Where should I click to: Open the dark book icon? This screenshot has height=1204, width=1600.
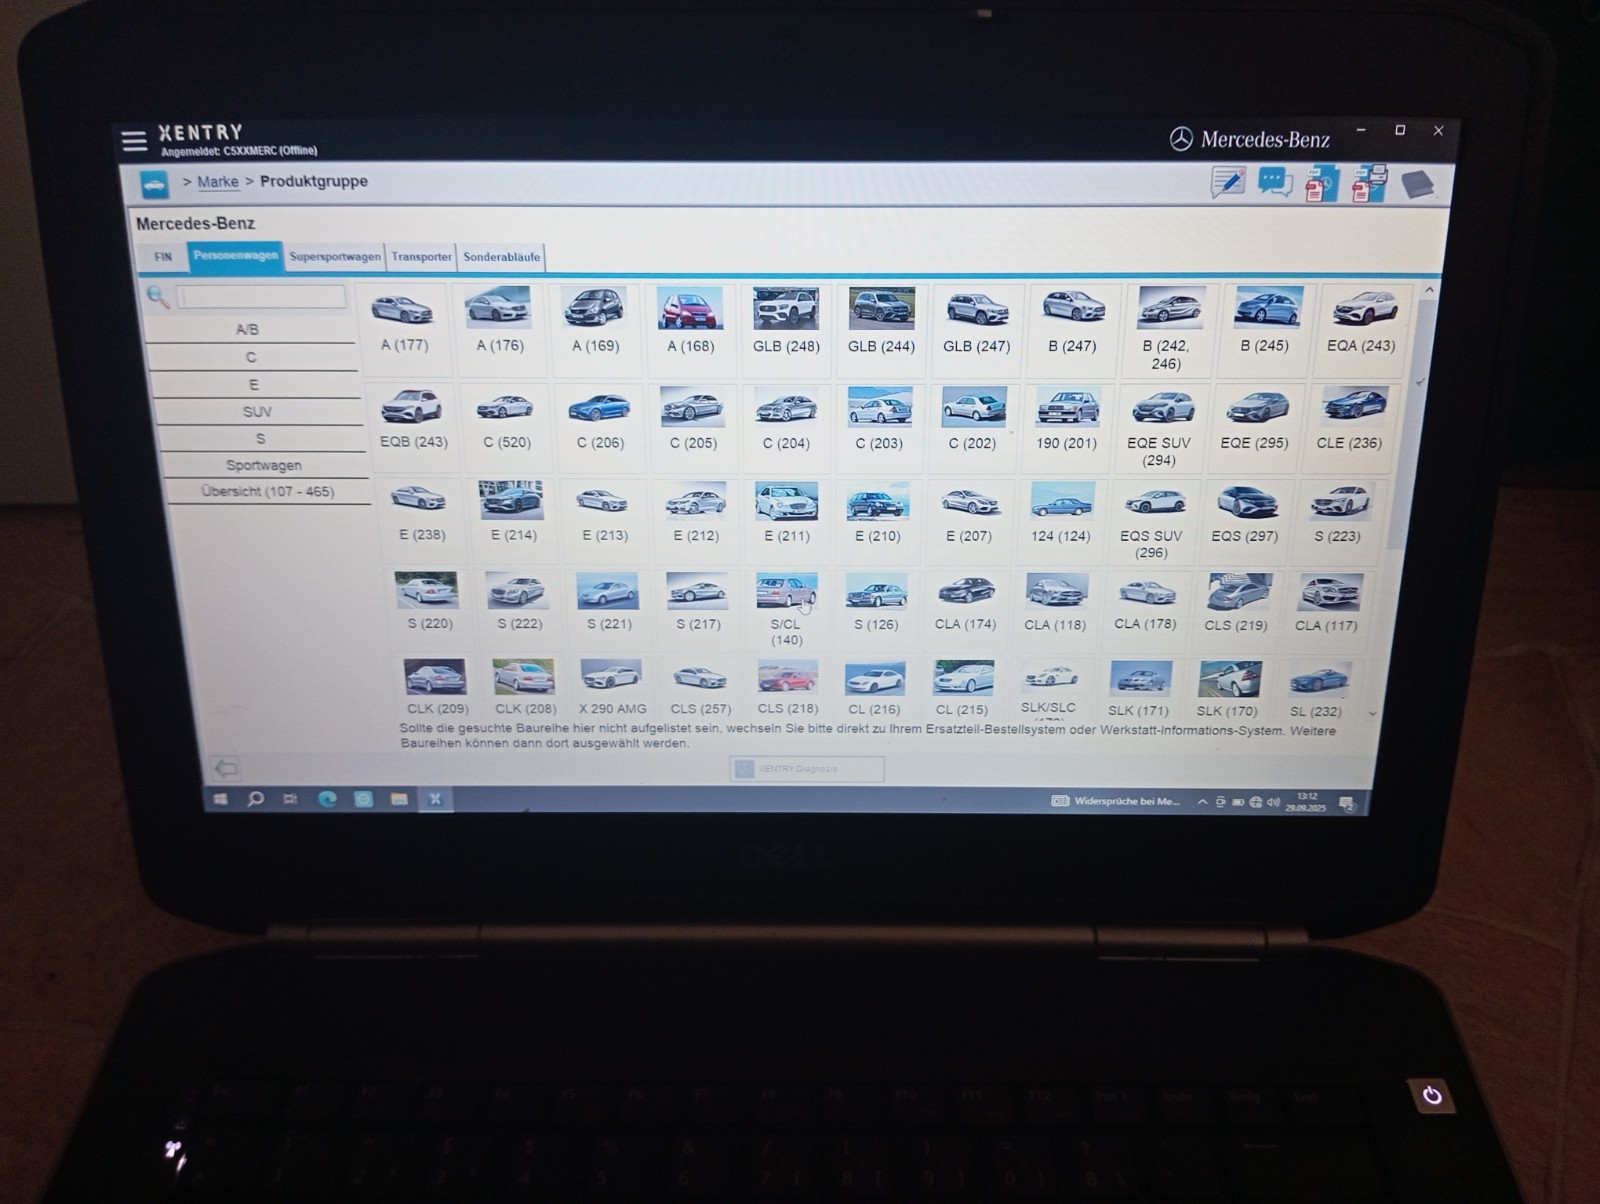click(1417, 184)
